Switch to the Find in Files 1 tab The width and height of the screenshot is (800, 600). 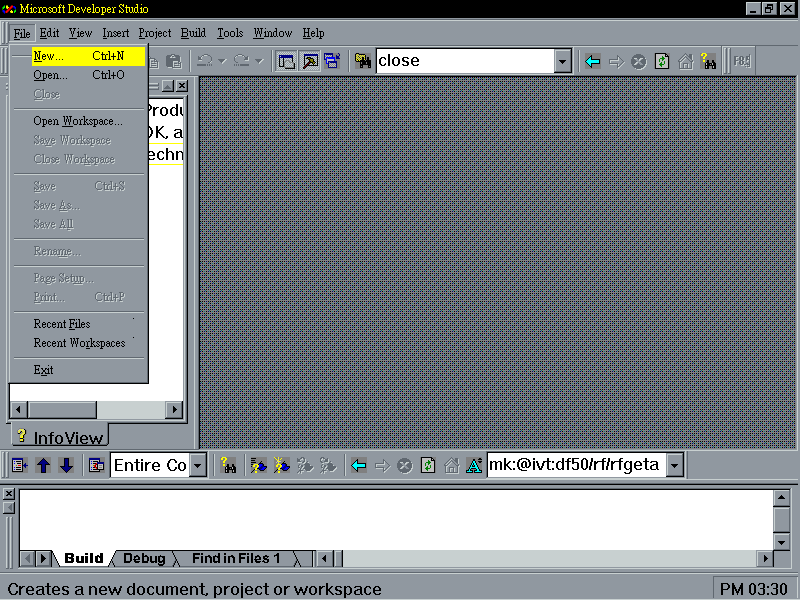(x=236, y=559)
